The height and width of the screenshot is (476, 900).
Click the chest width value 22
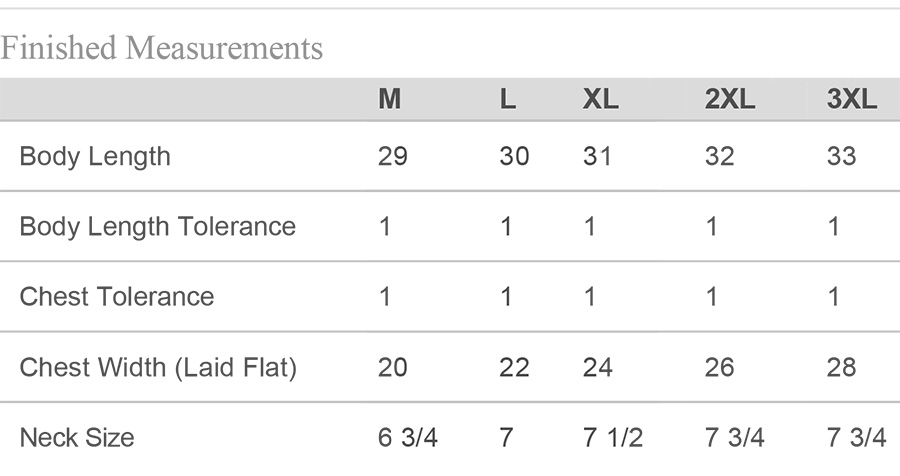pos(514,367)
